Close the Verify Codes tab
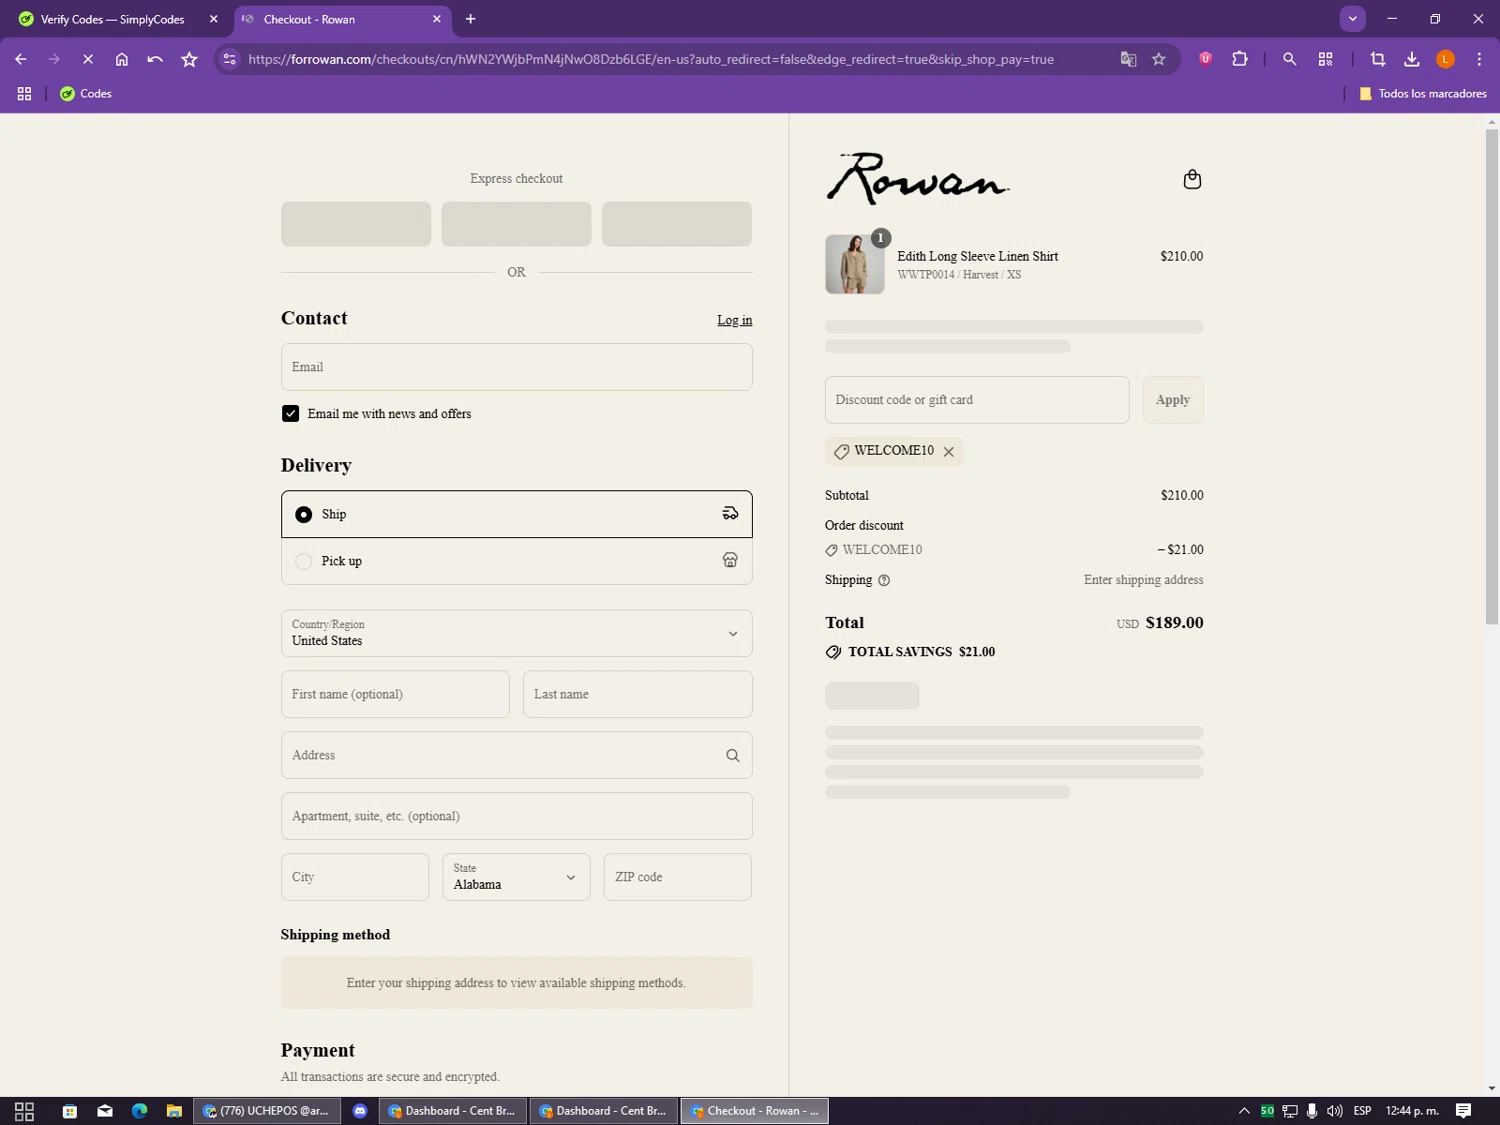Viewport: 1500px width, 1125px height. [x=213, y=19]
